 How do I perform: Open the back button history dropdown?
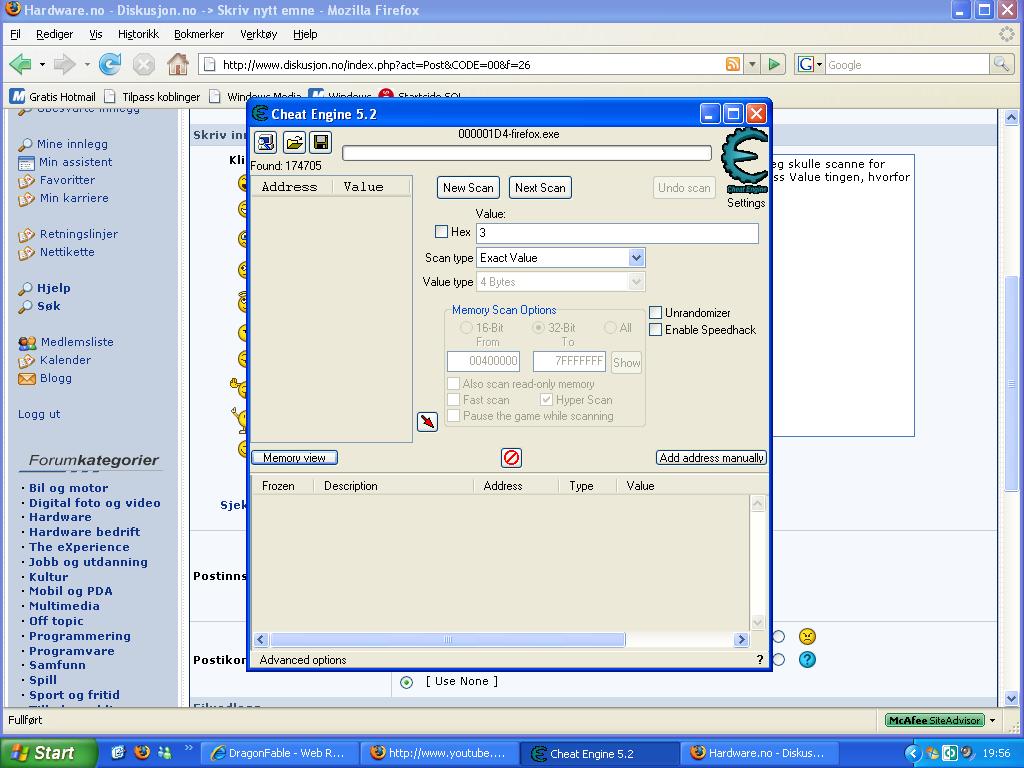[42, 64]
